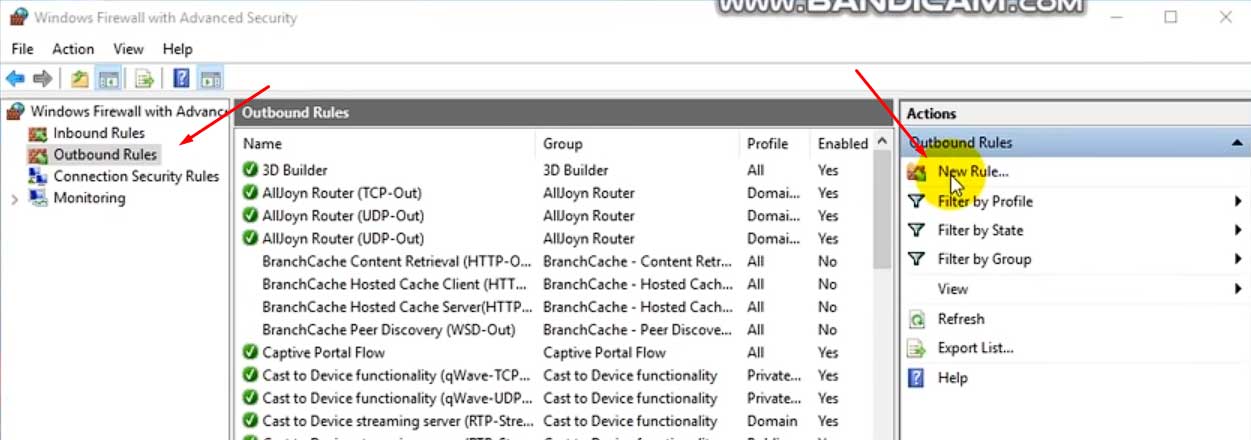Viewport: 1251px width, 440px height.
Task: Click the Up One Level folder icon
Action: coord(80,78)
